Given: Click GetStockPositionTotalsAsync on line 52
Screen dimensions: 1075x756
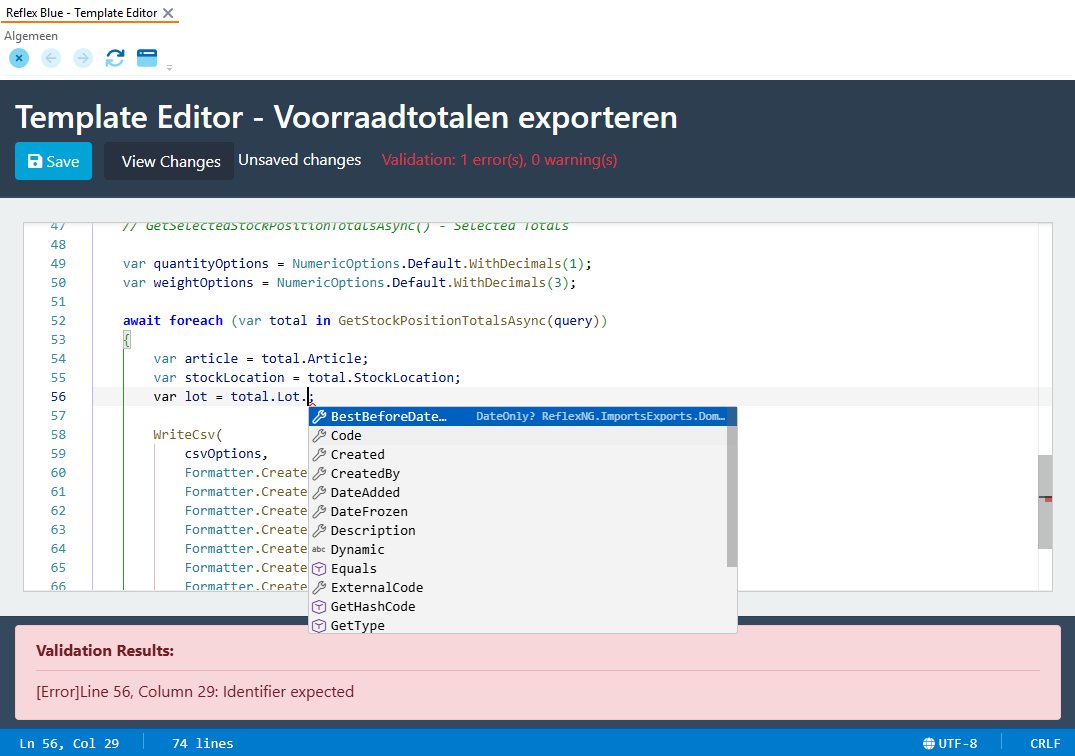Looking at the screenshot, I should click(442, 321).
